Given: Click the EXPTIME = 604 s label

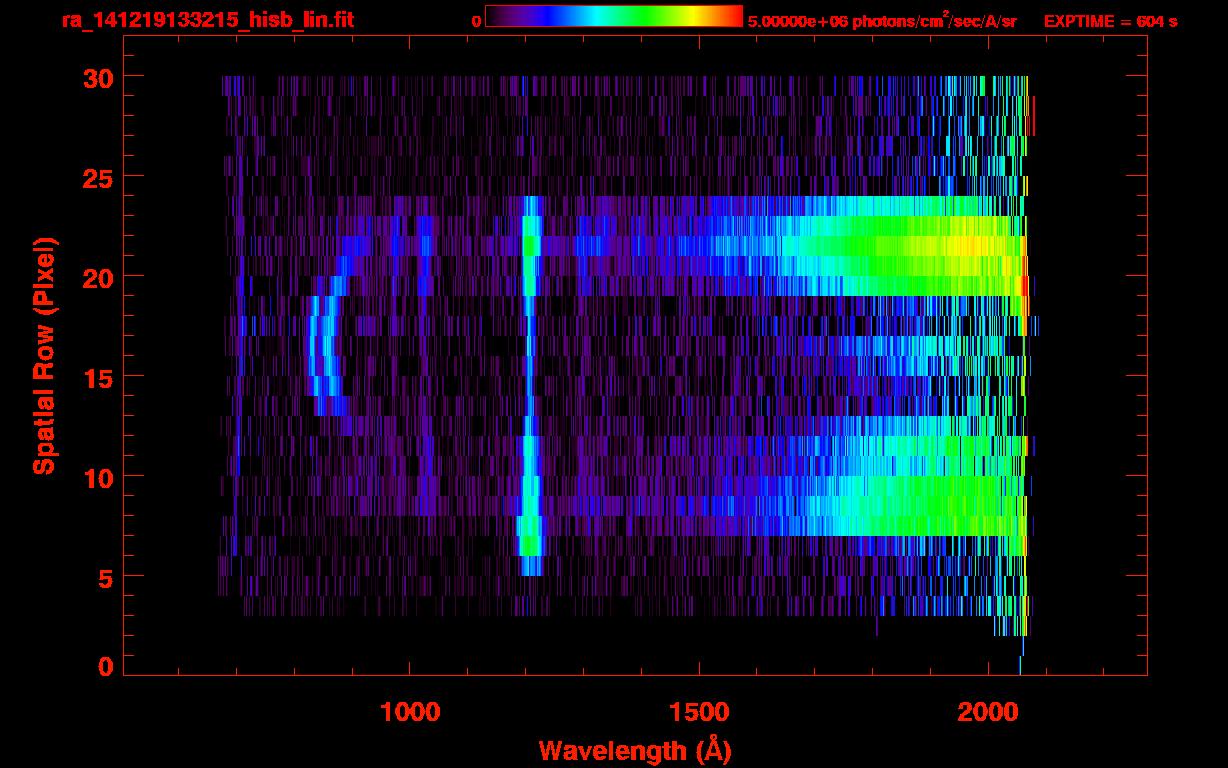Looking at the screenshot, I should tap(1111, 21).
